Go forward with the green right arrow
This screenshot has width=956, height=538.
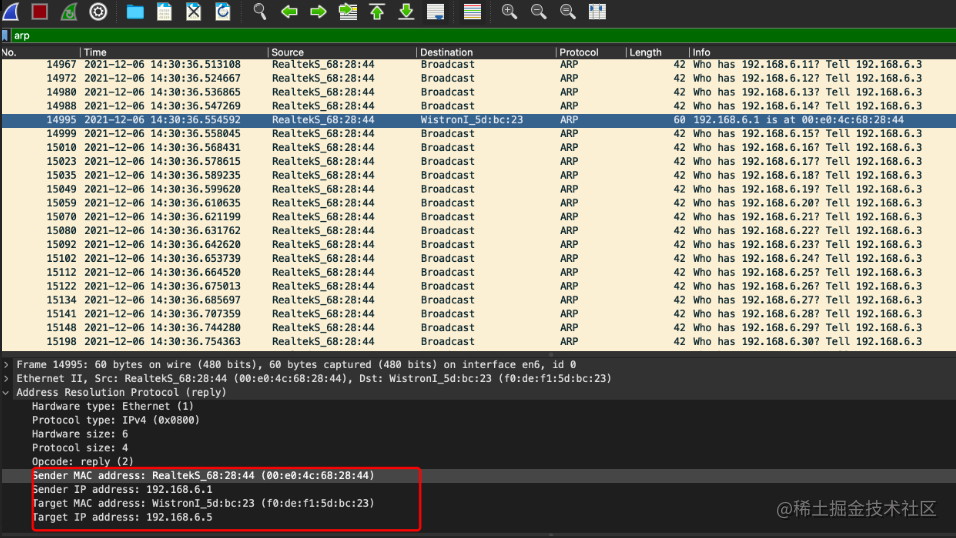[318, 11]
